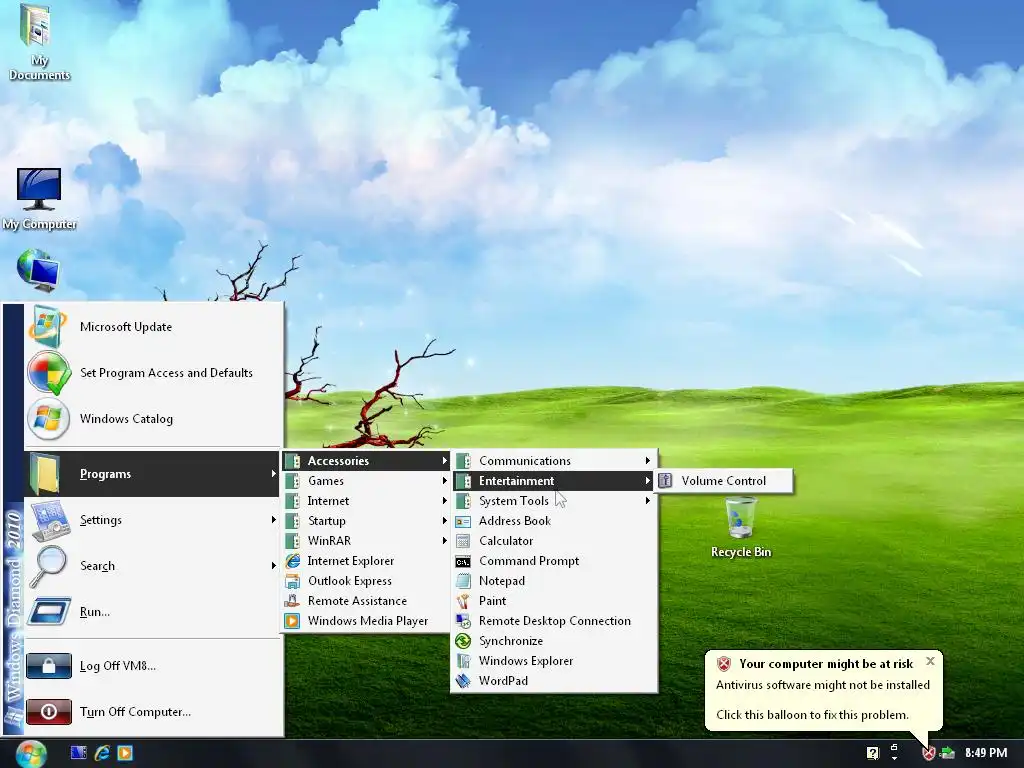Click Log Off VM8... text

pyautogui.click(x=118, y=665)
